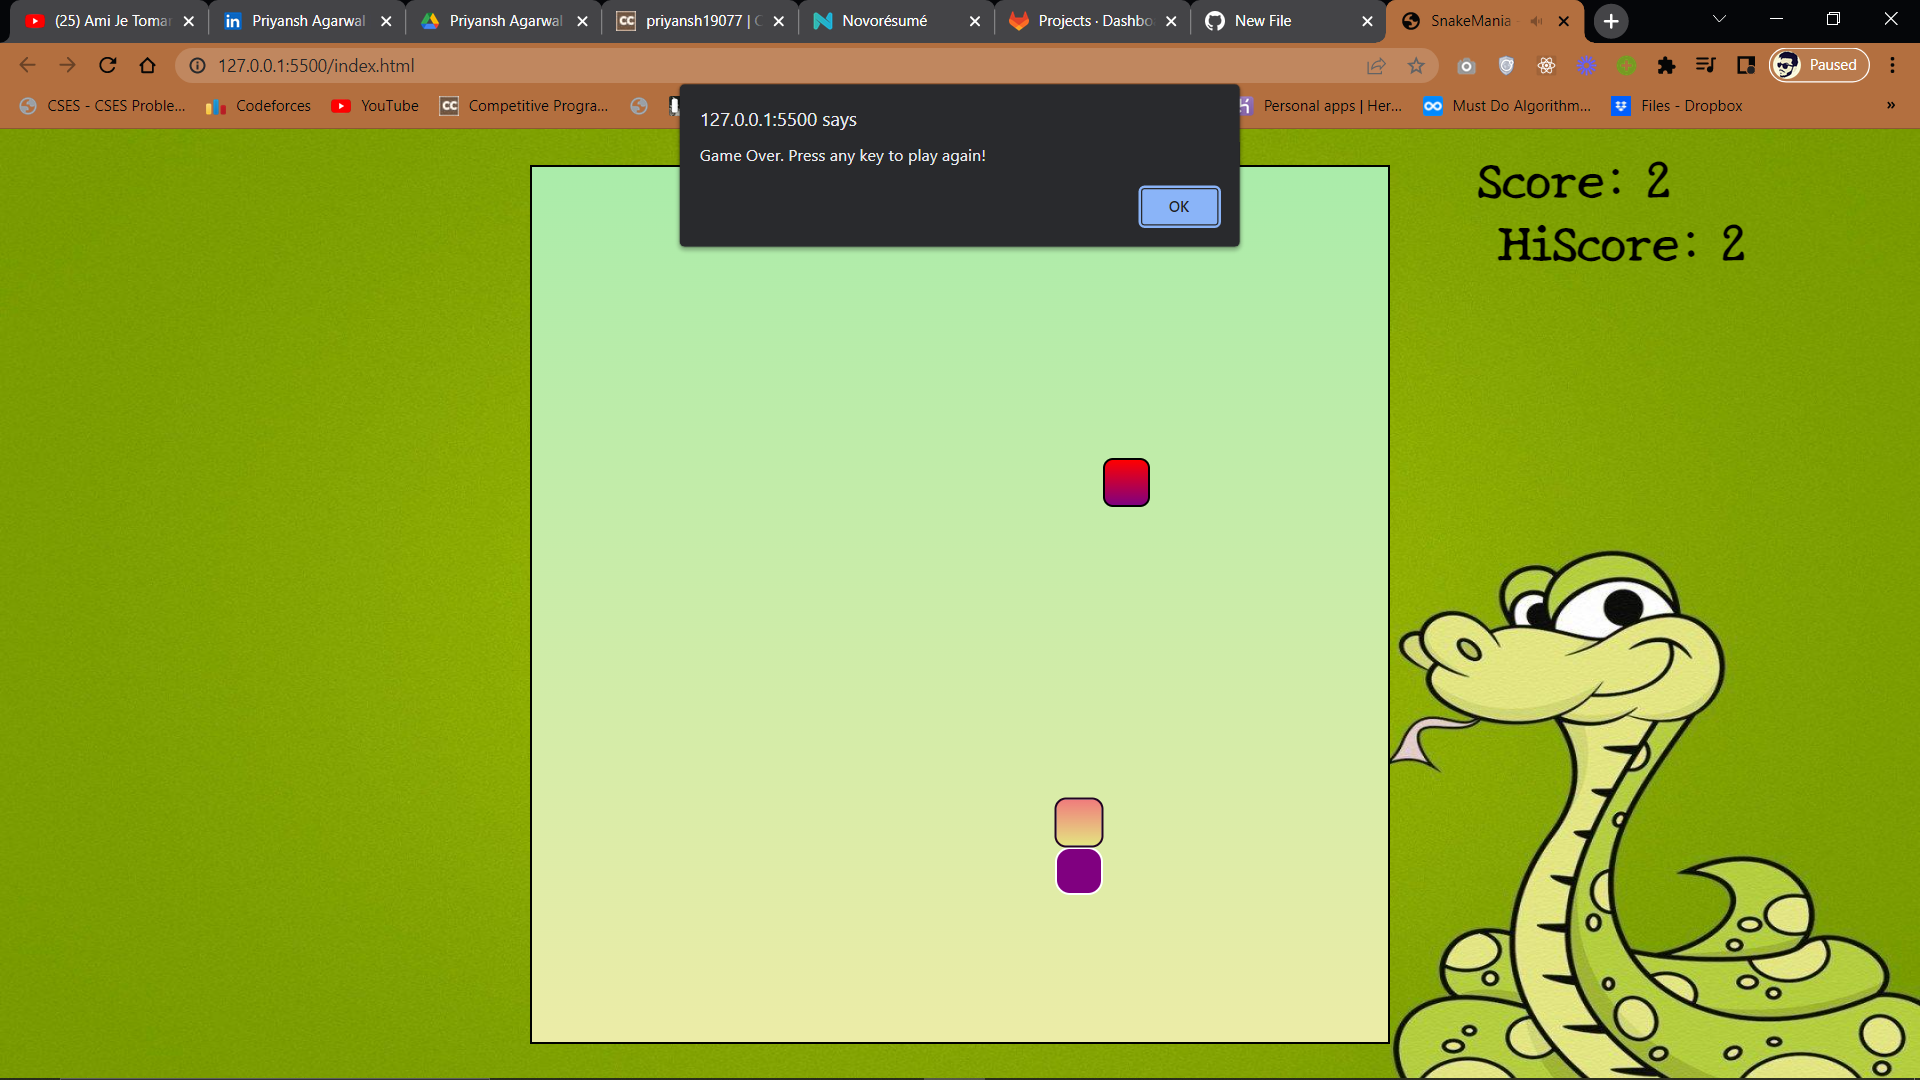This screenshot has width=1920, height=1080.
Task: Close the Projects Dashboard tab
Action: click(x=1171, y=21)
